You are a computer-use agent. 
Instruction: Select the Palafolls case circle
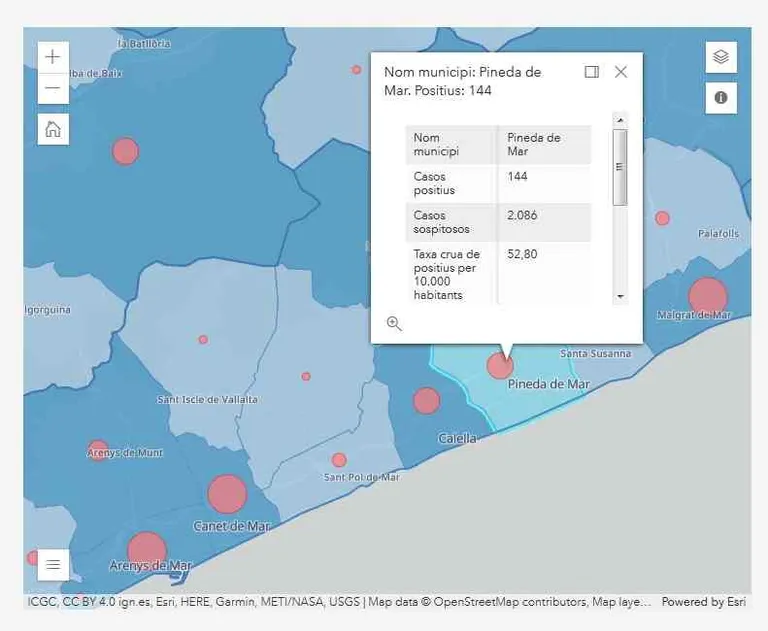tap(662, 218)
